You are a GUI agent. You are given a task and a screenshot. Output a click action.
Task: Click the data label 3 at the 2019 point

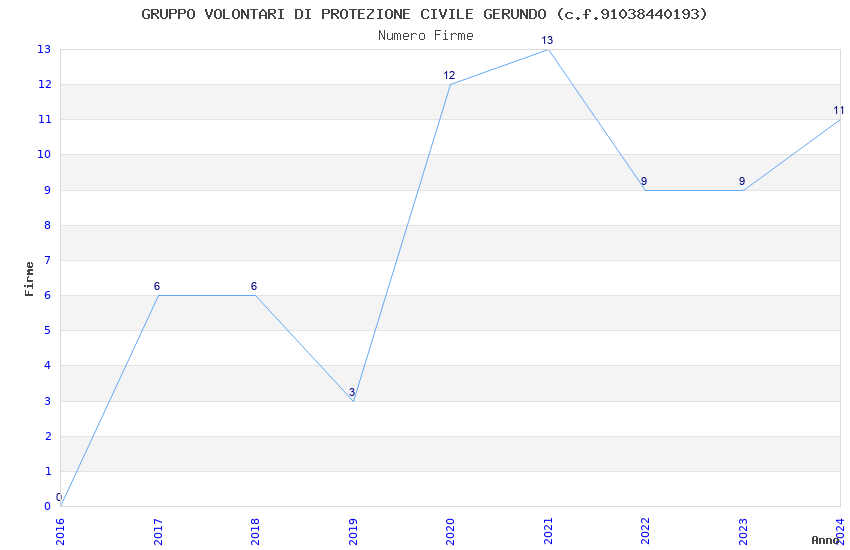[x=352, y=392]
